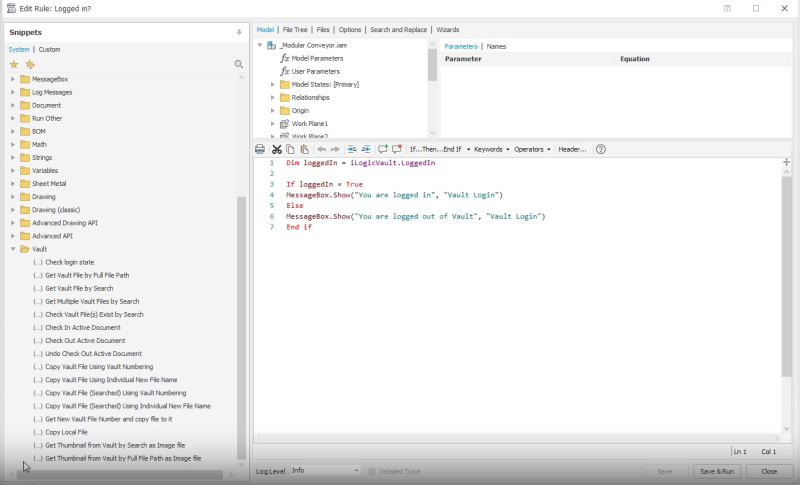
Task: Click the Increase Indent icon
Action: tap(352, 149)
